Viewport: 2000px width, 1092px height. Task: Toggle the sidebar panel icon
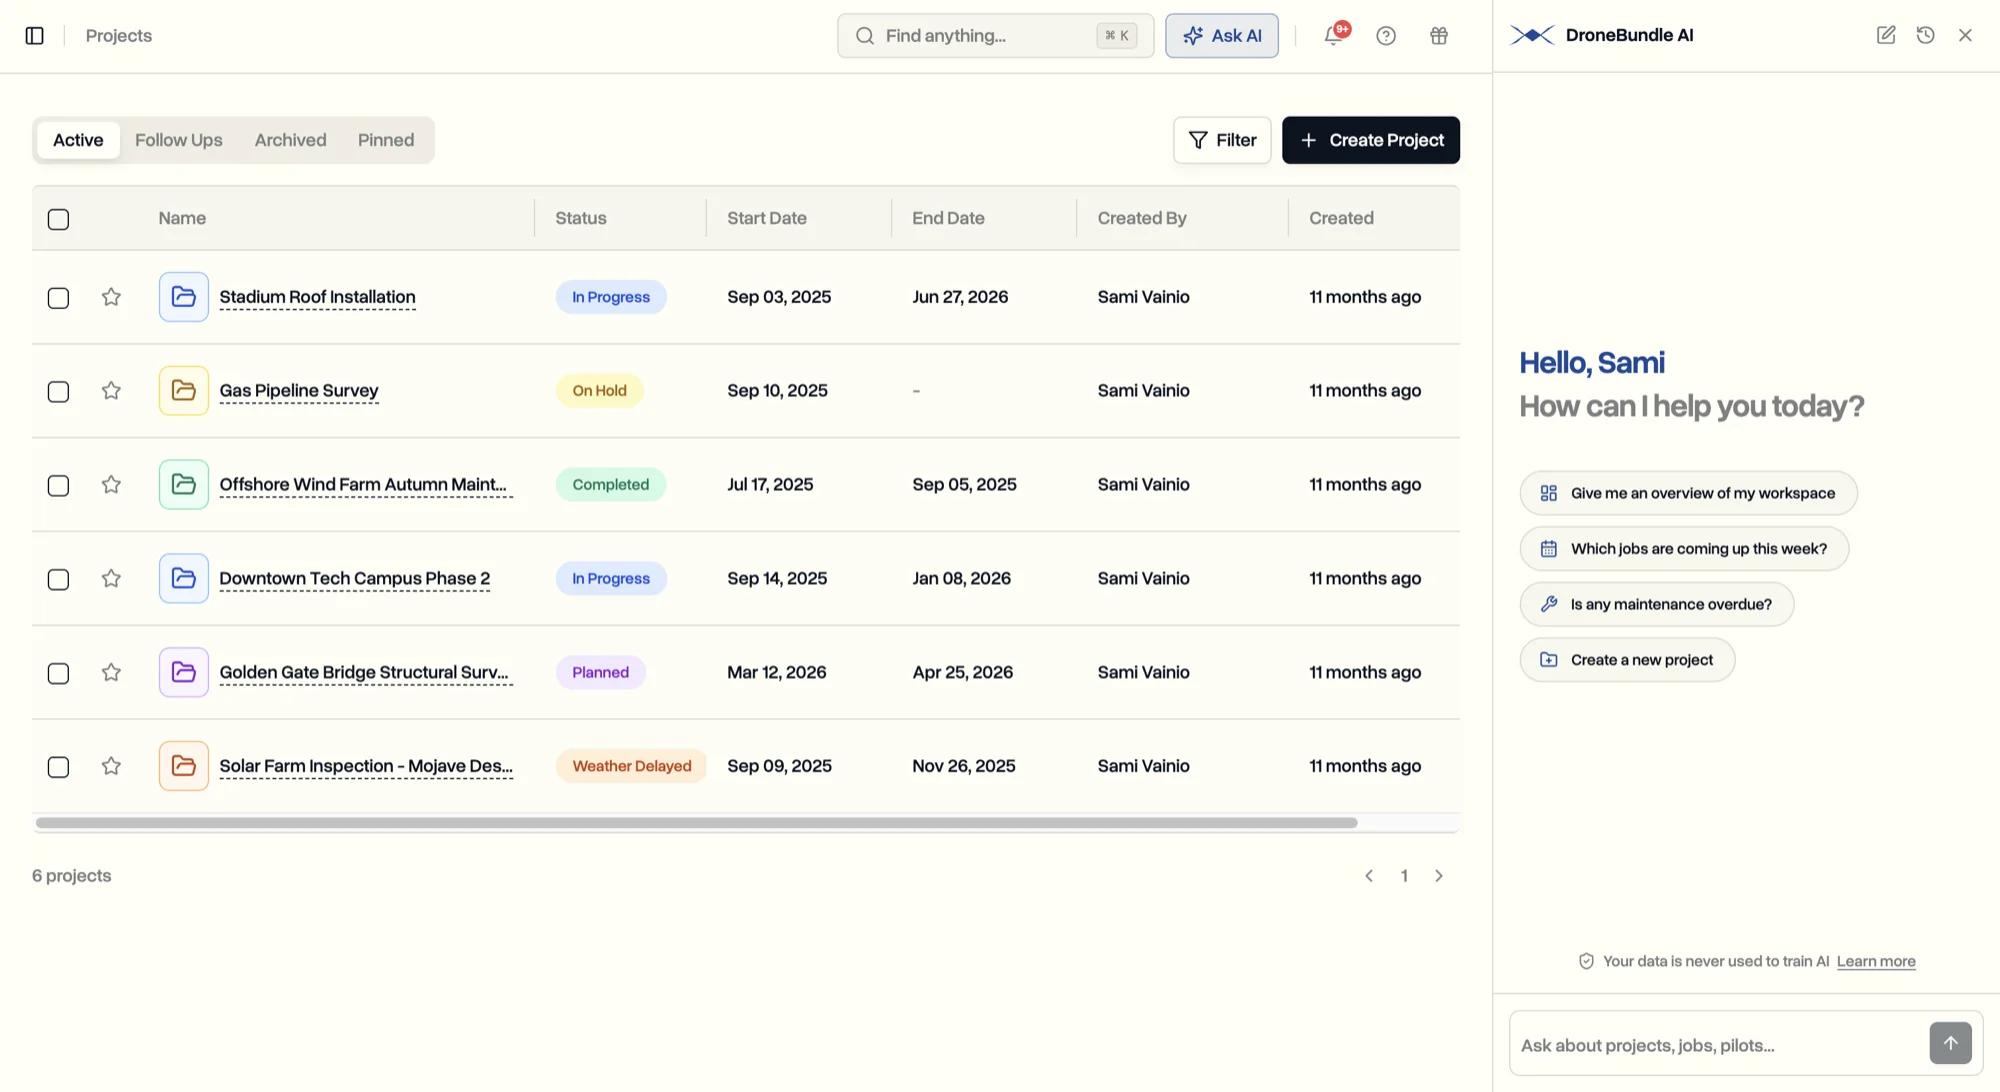click(35, 36)
